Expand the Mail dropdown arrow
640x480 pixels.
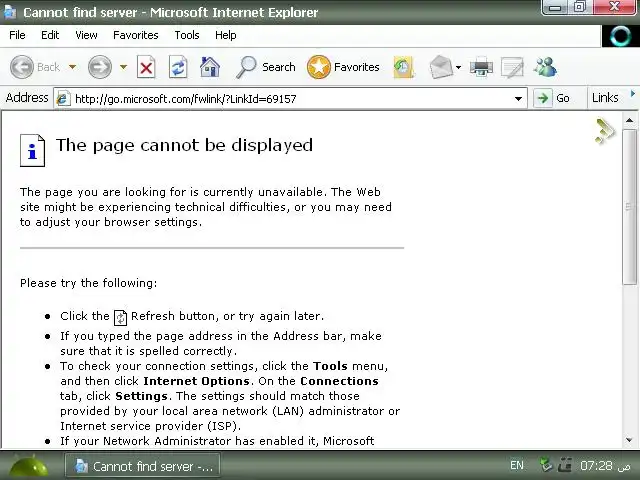[458, 67]
